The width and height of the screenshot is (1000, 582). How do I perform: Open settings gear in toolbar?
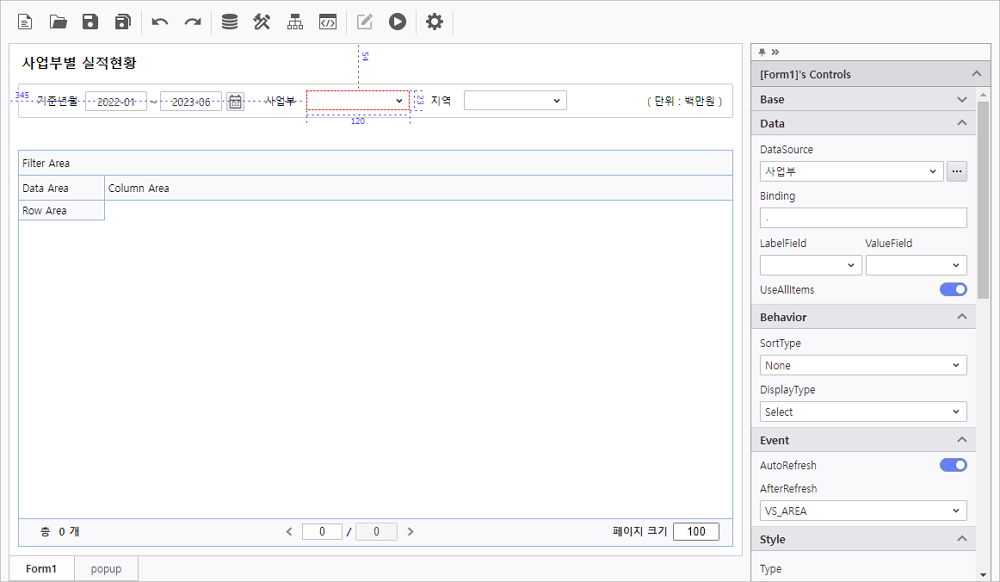pos(434,22)
